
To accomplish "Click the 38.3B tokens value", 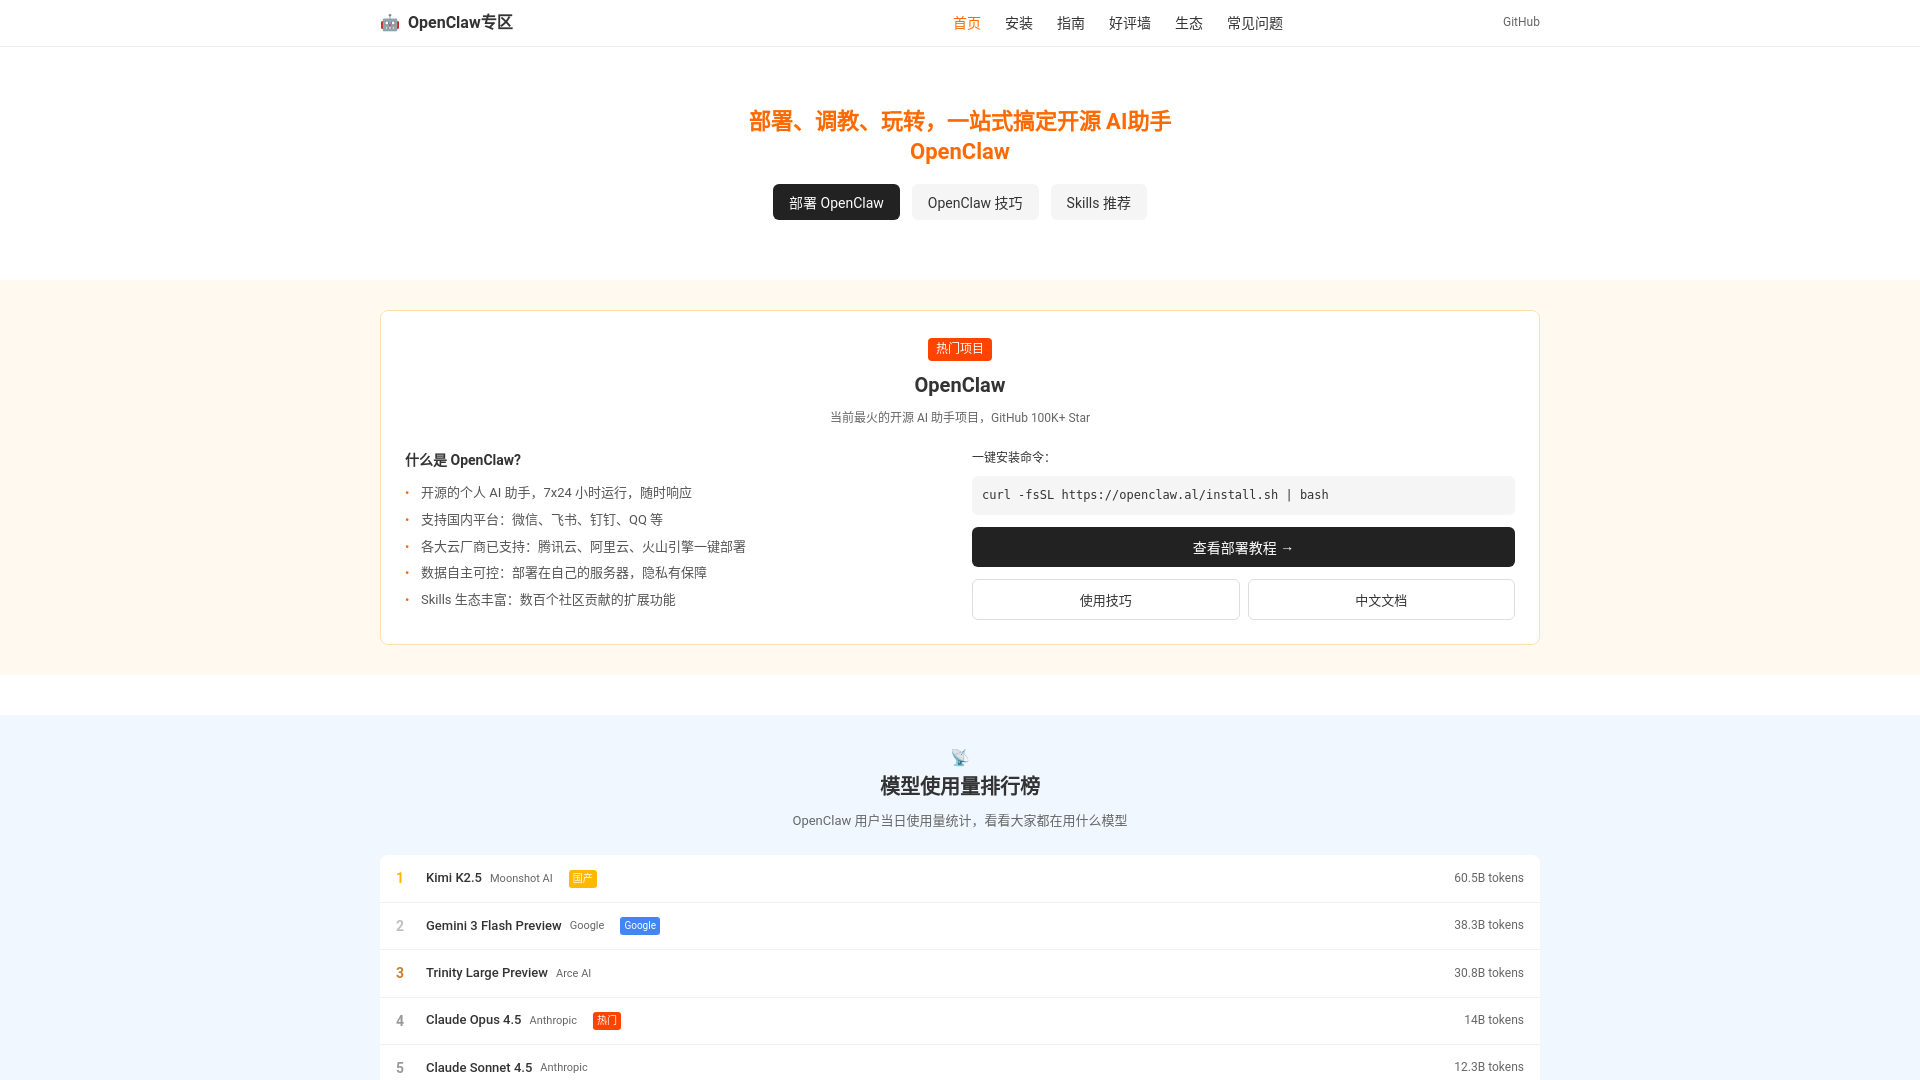I will pyautogui.click(x=1489, y=925).
